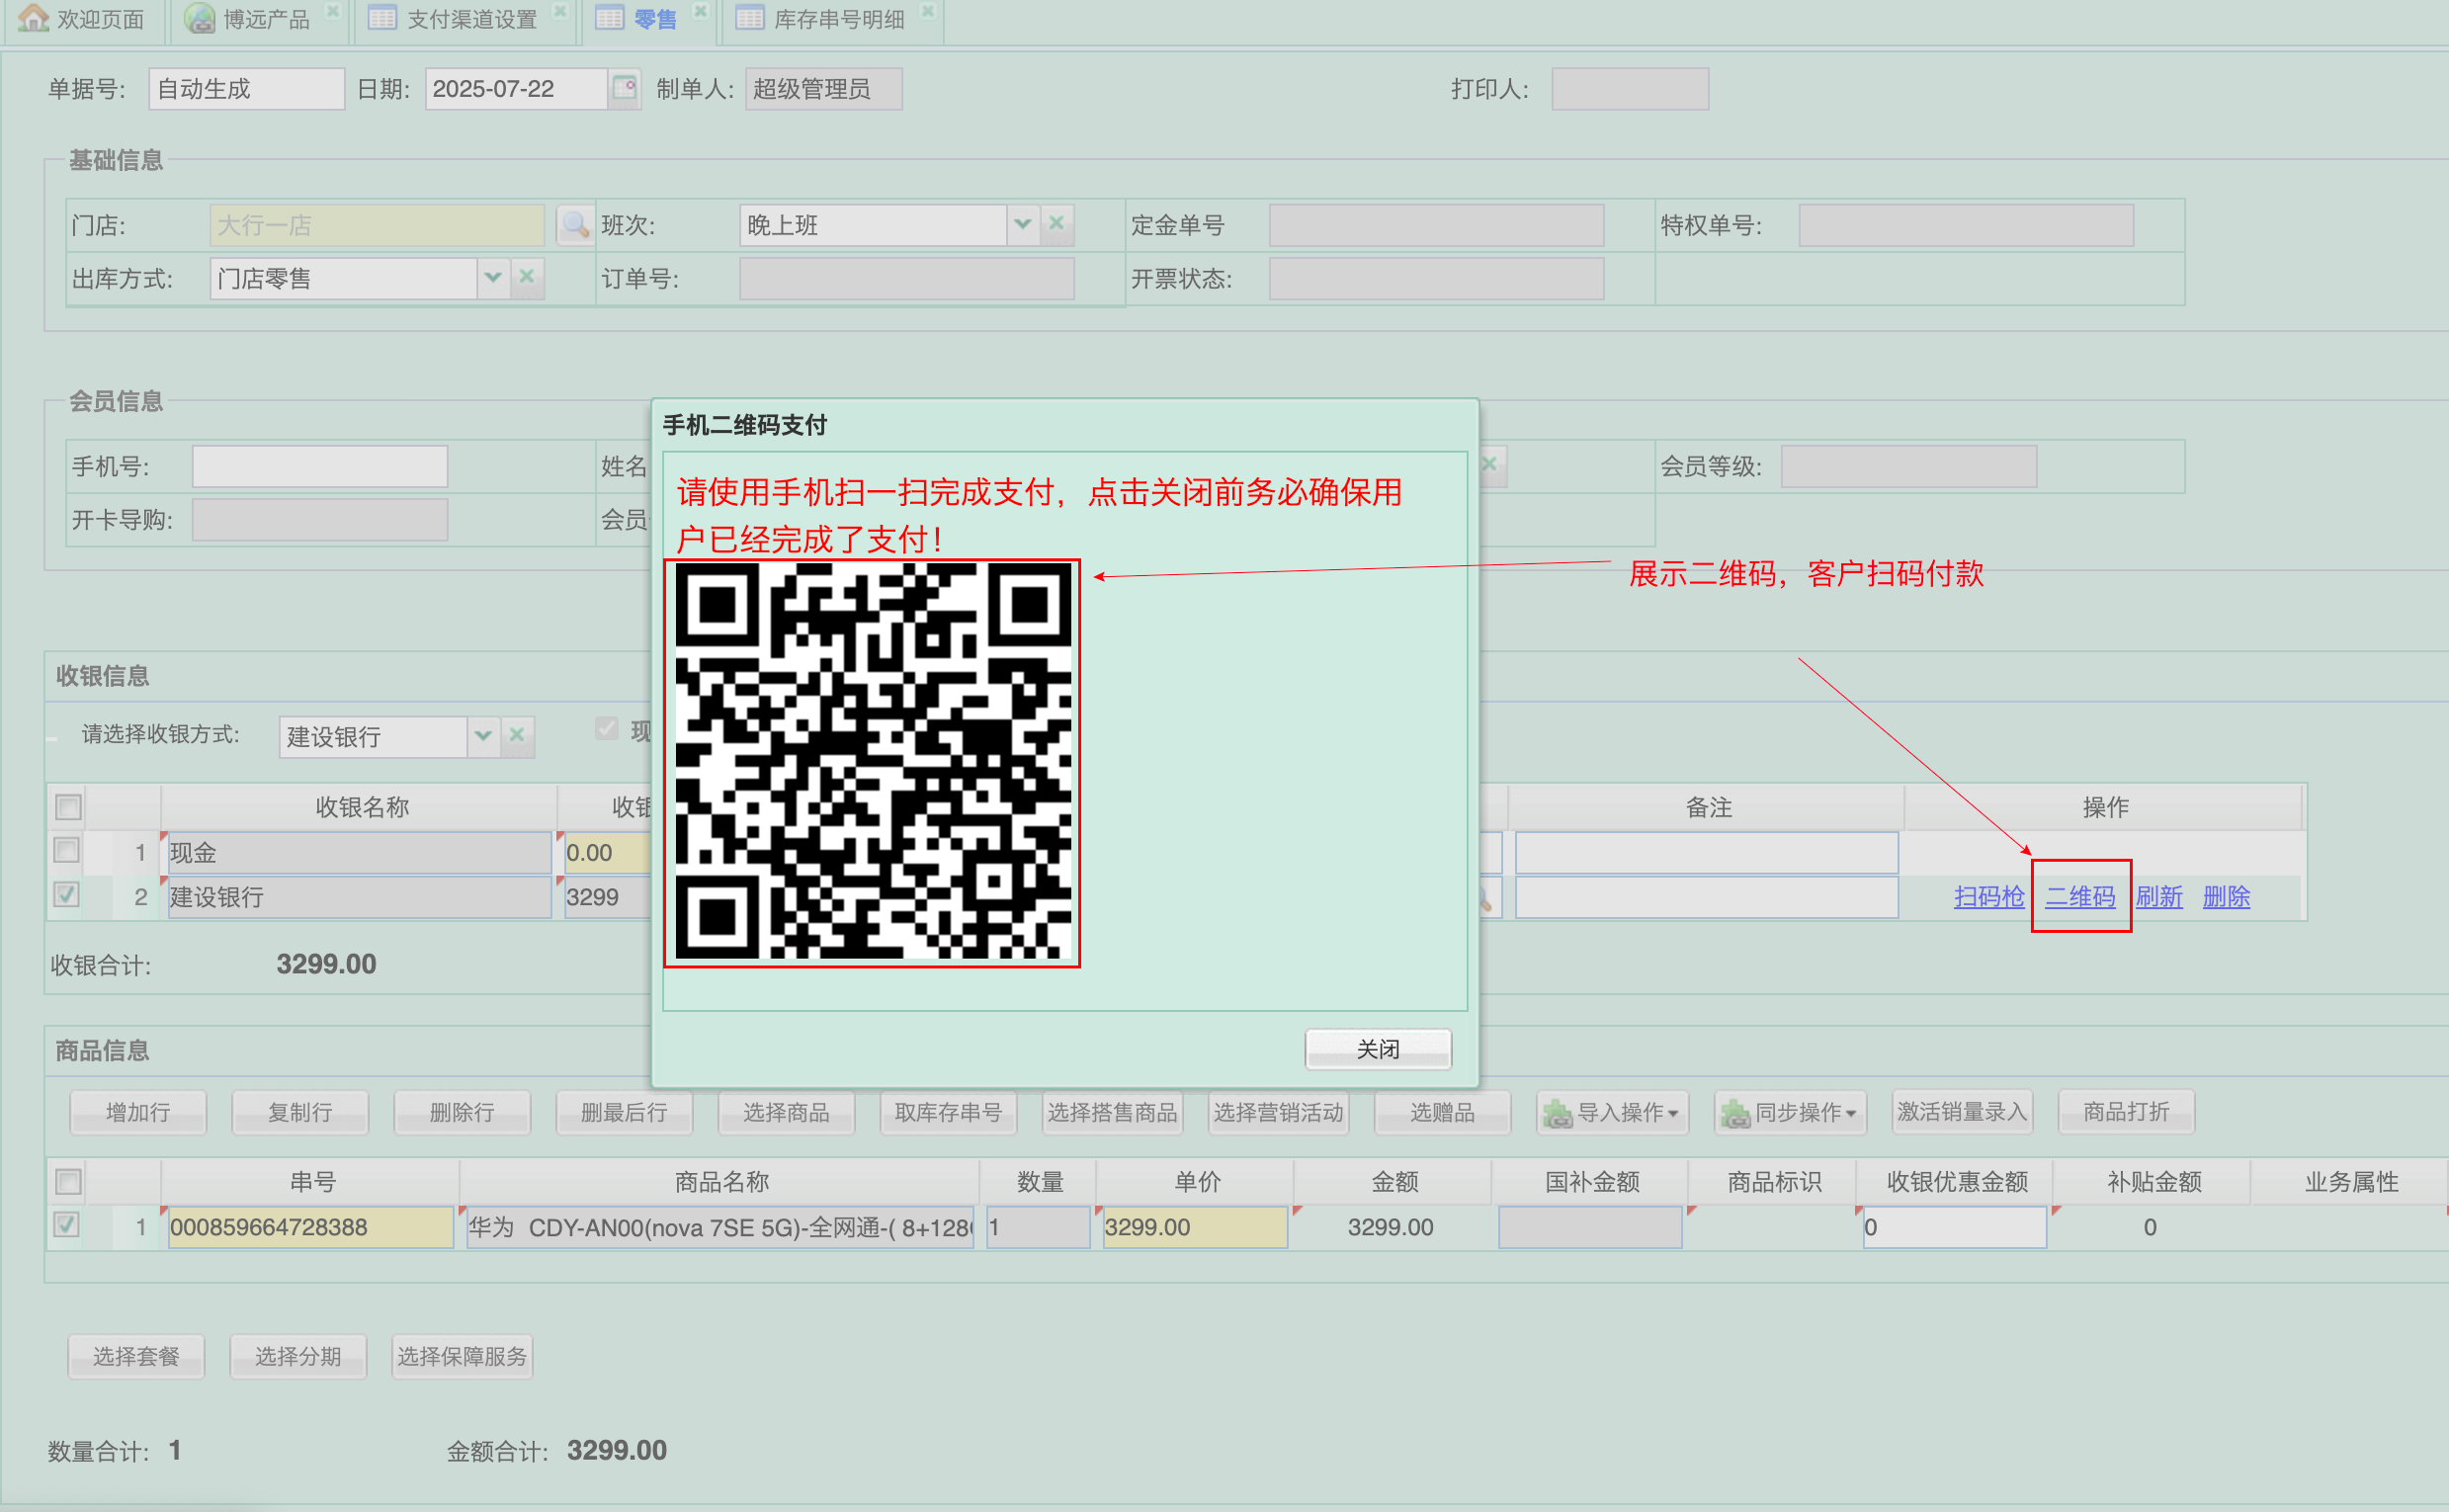Toggle select-all checkbox in payment table header
Screen dimensions: 2449x1512
point(68,806)
